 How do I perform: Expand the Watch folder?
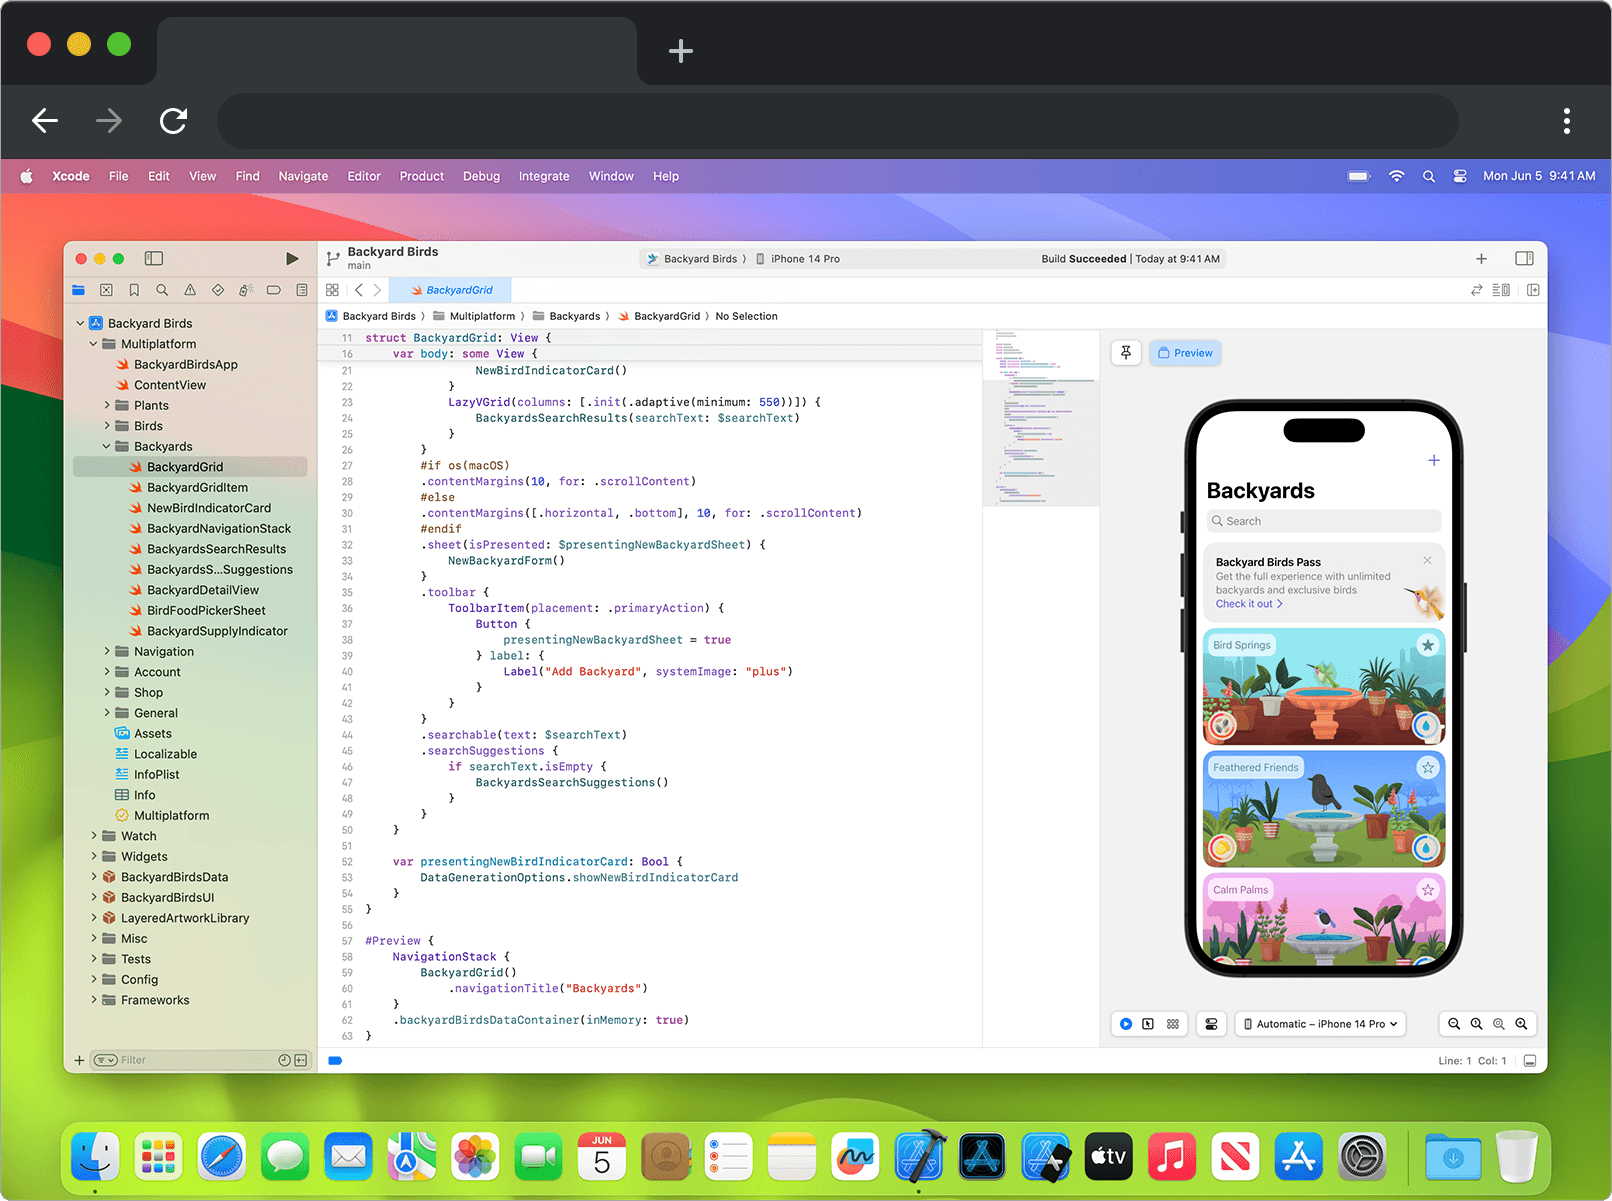[94, 836]
